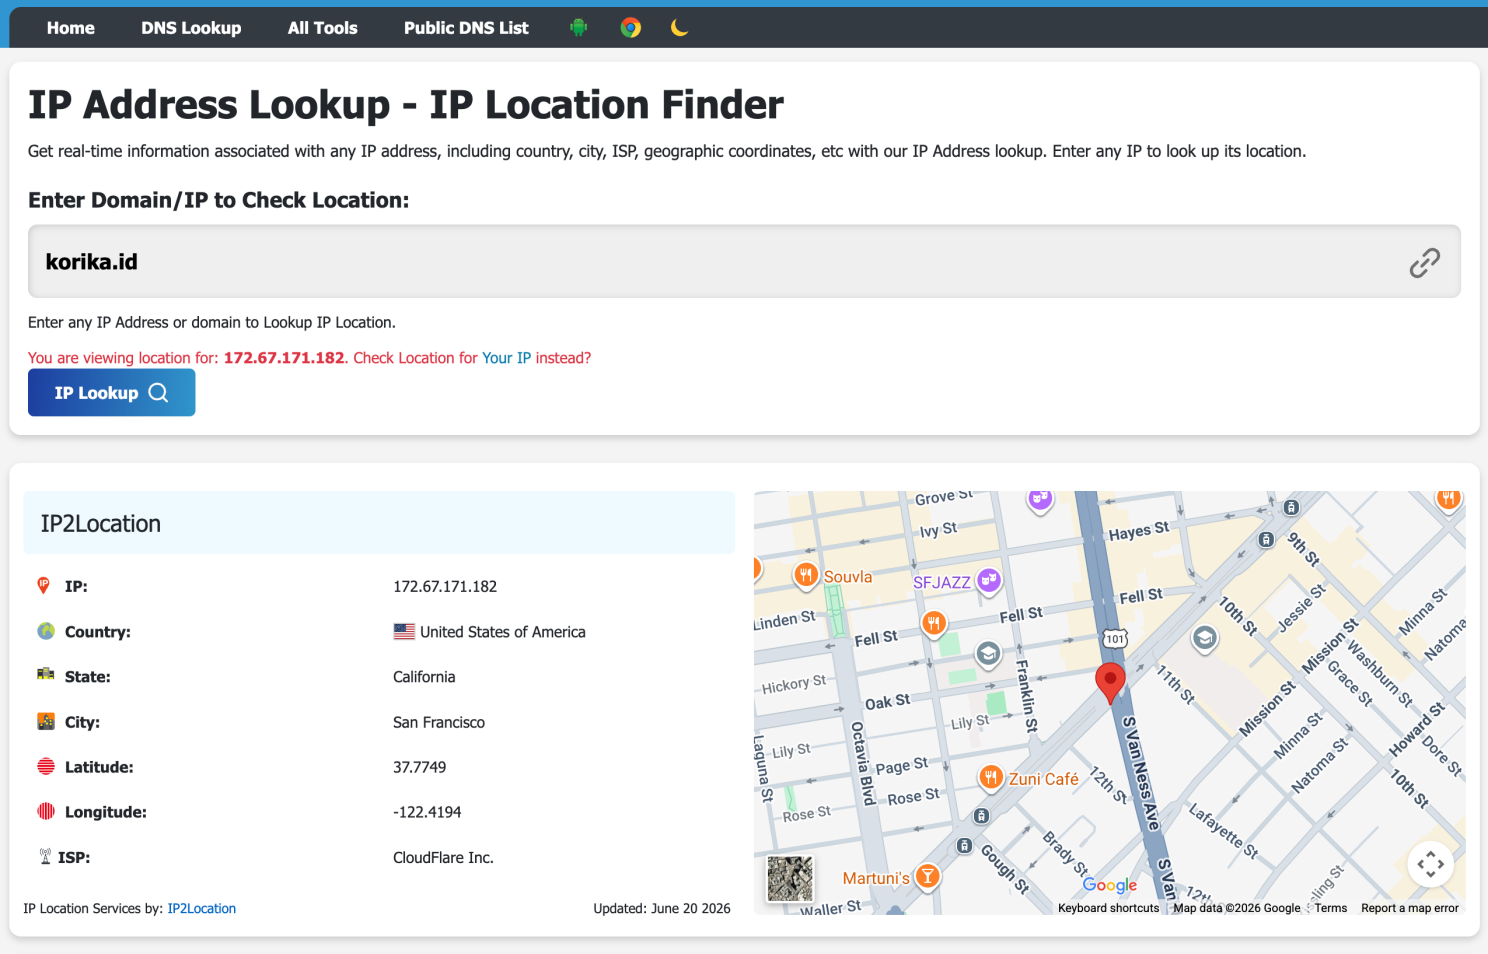Viewport: 1488px width, 954px height.
Task: Toggle map fullscreen view button
Action: (x=1430, y=864)
